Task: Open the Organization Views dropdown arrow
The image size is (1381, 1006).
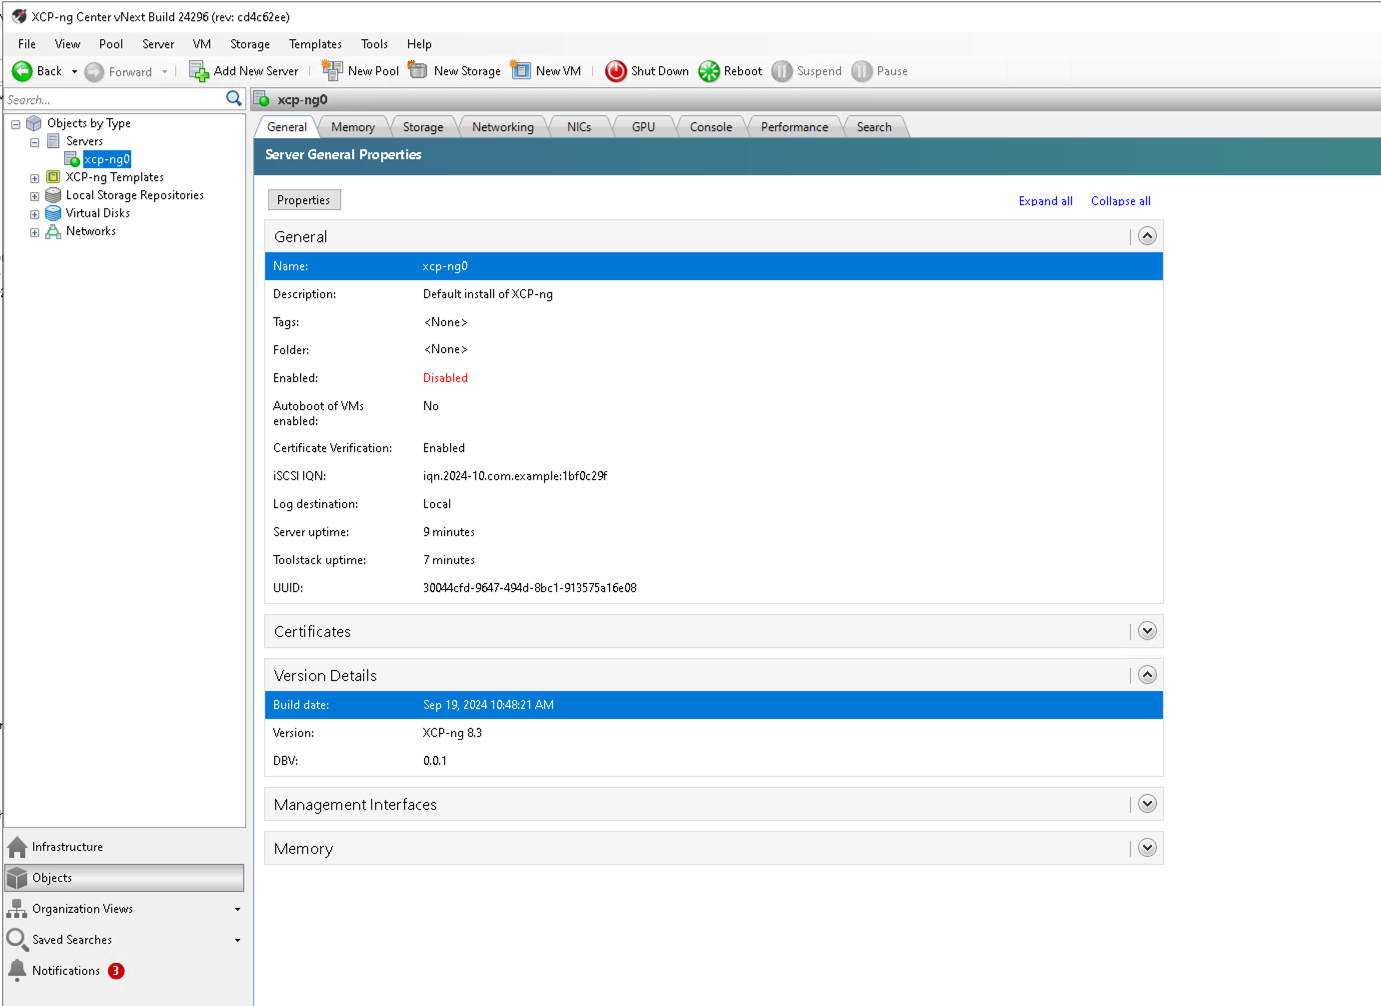Action: pyautogui.click(x=237, y=910)
